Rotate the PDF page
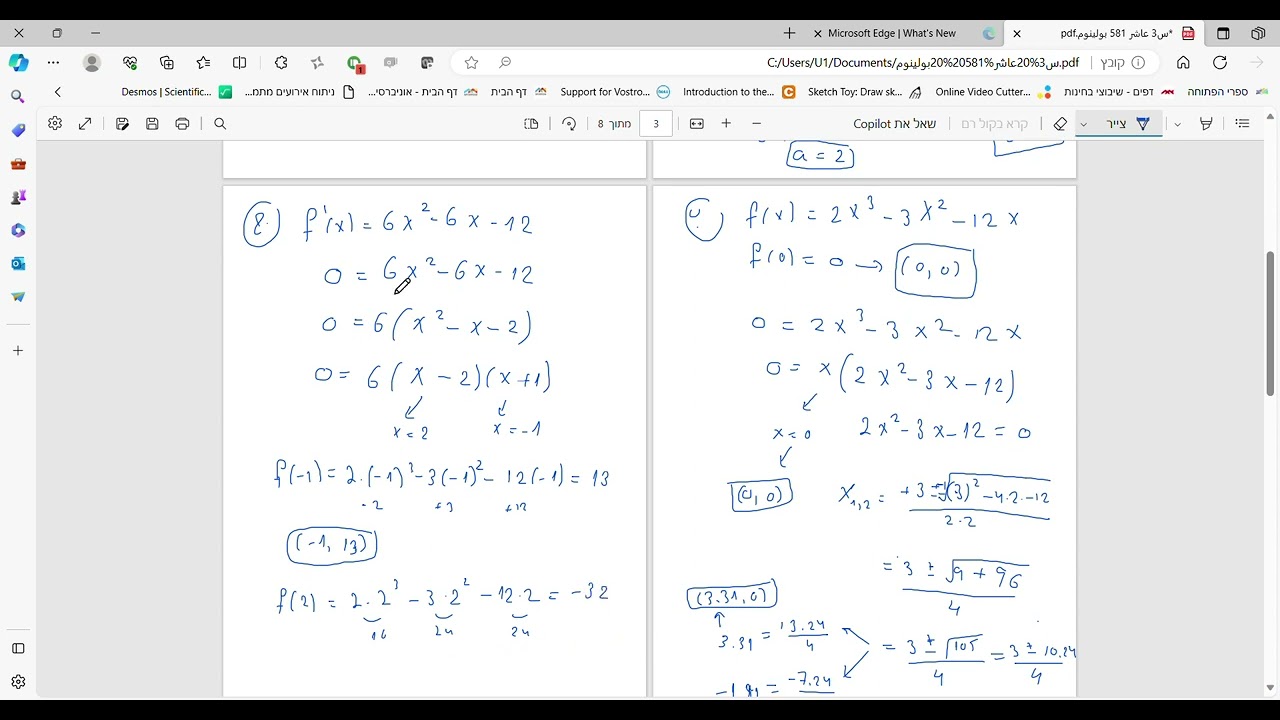The height and width of the screenshot is (720, 1280). 569,124
